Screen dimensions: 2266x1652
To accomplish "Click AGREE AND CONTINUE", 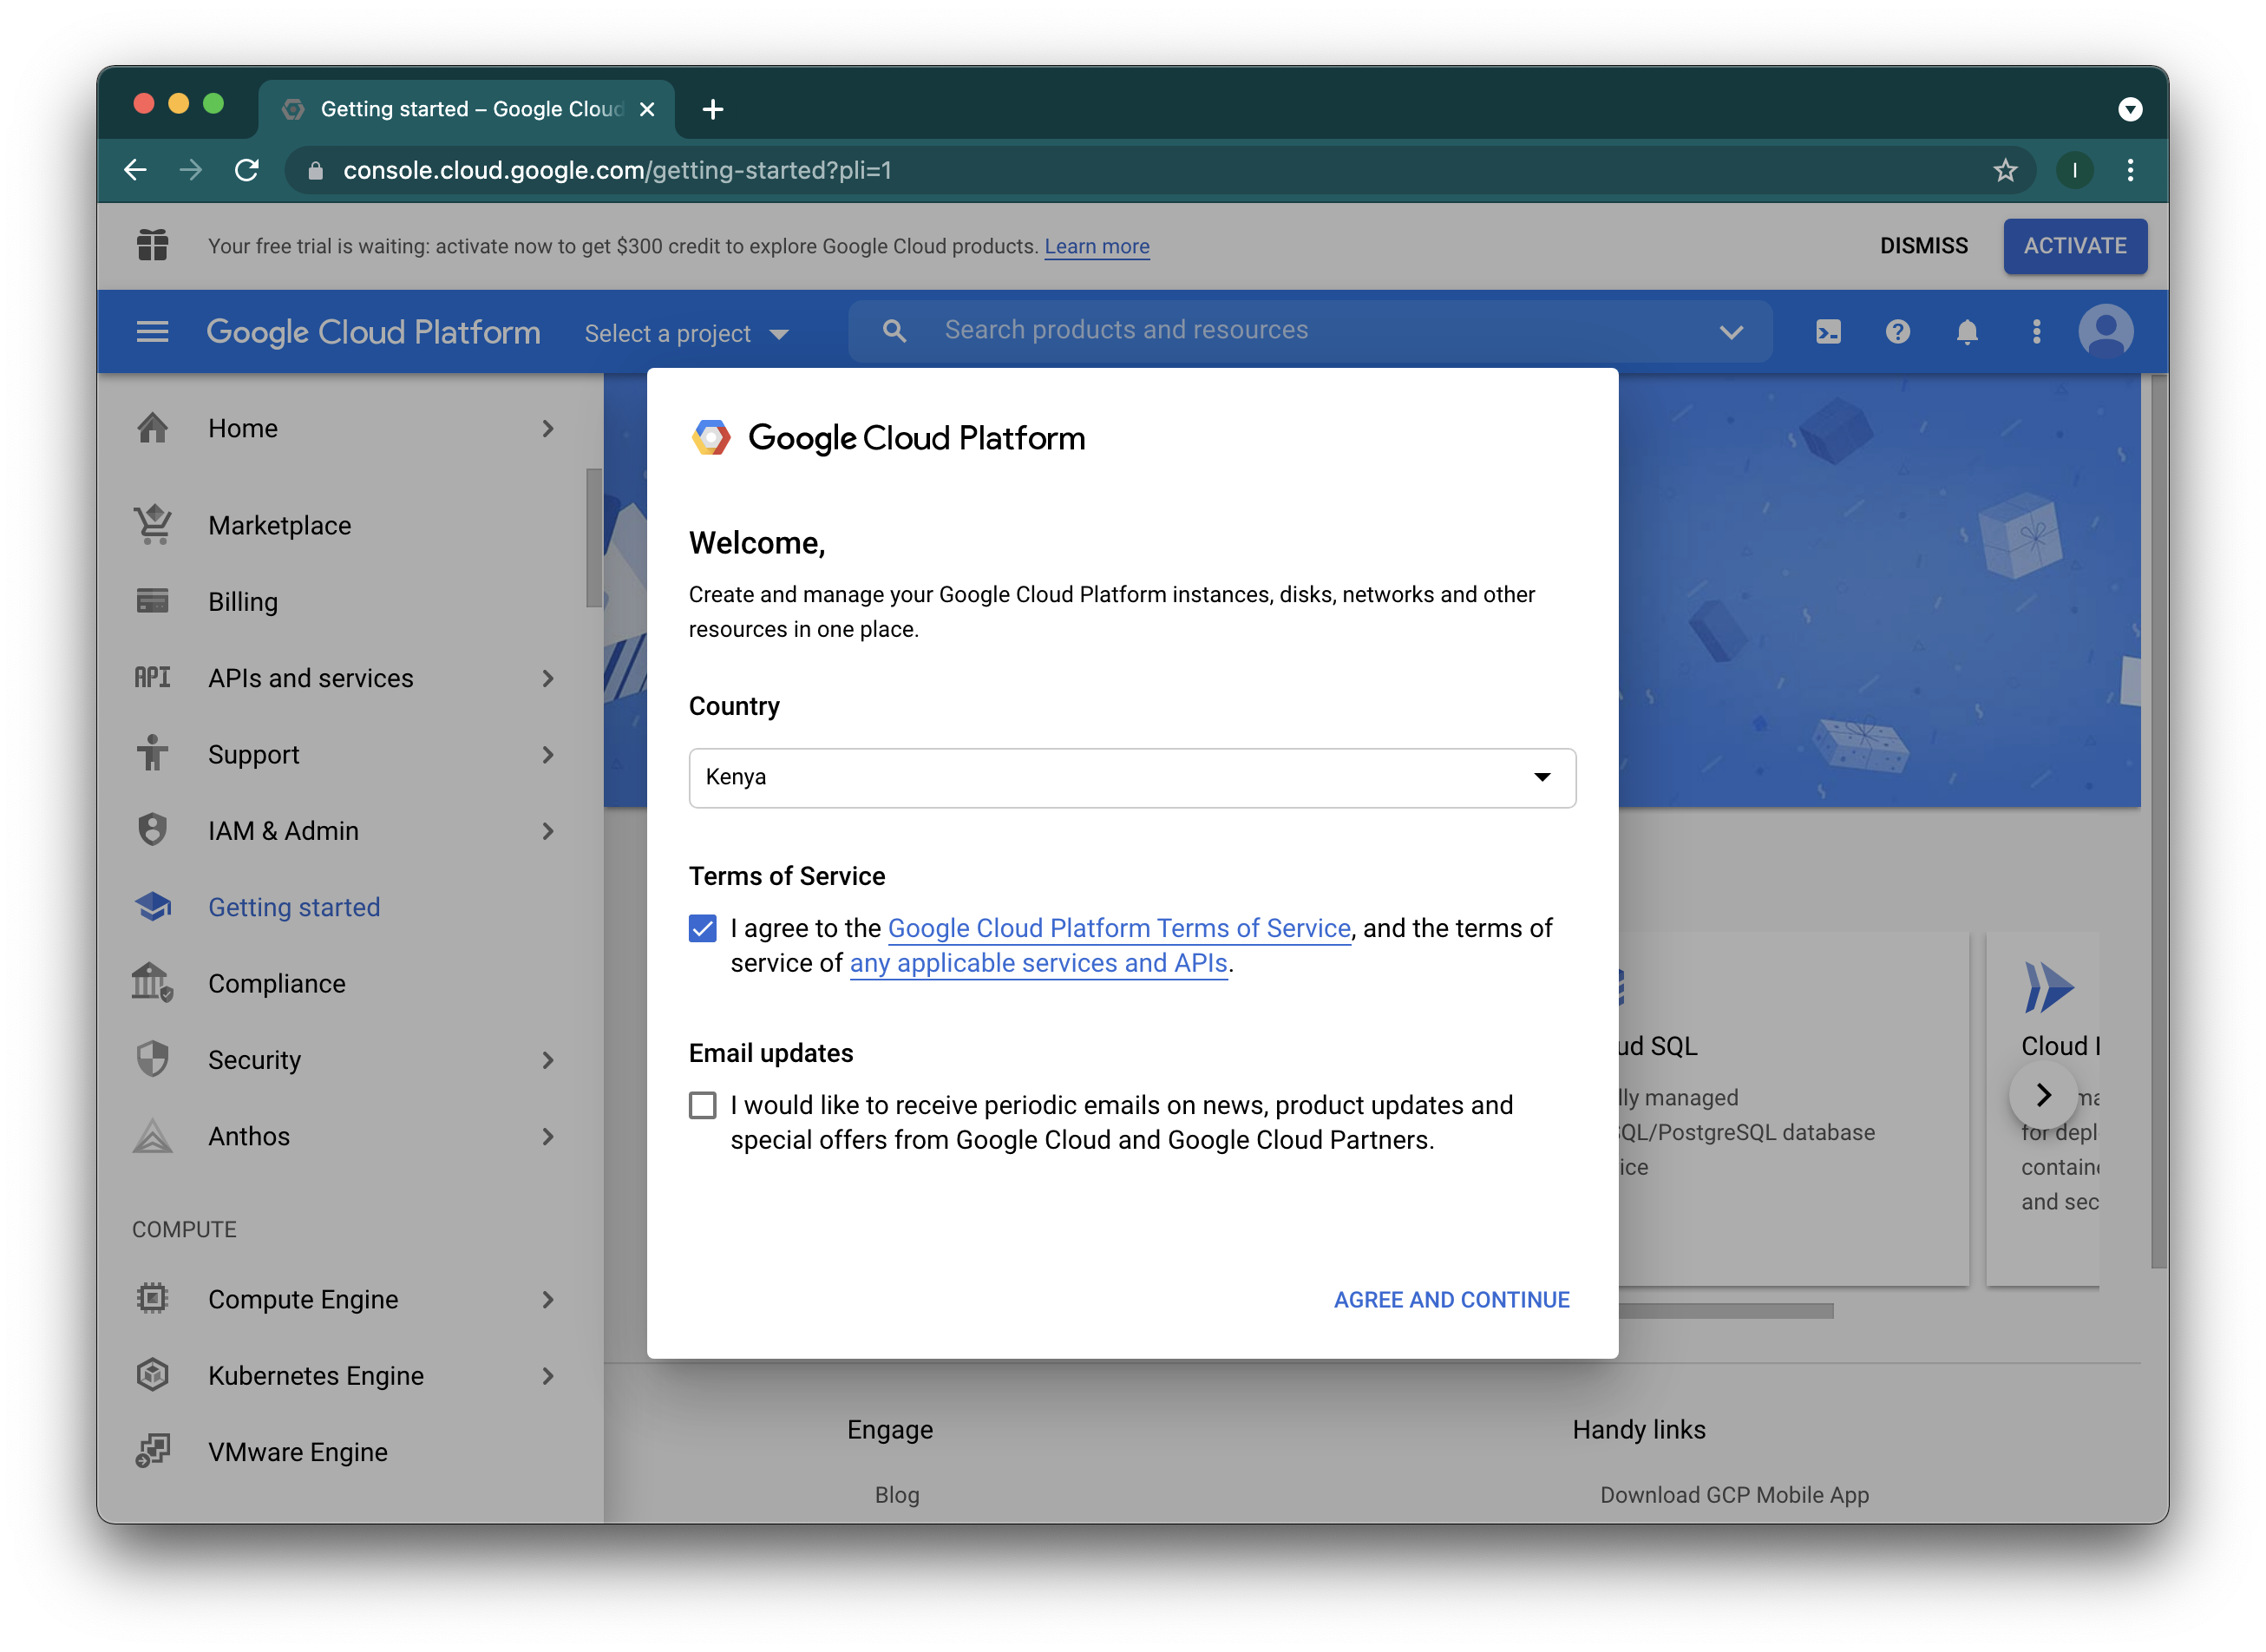I will pyautogui.click(x=1451, y=1300).
